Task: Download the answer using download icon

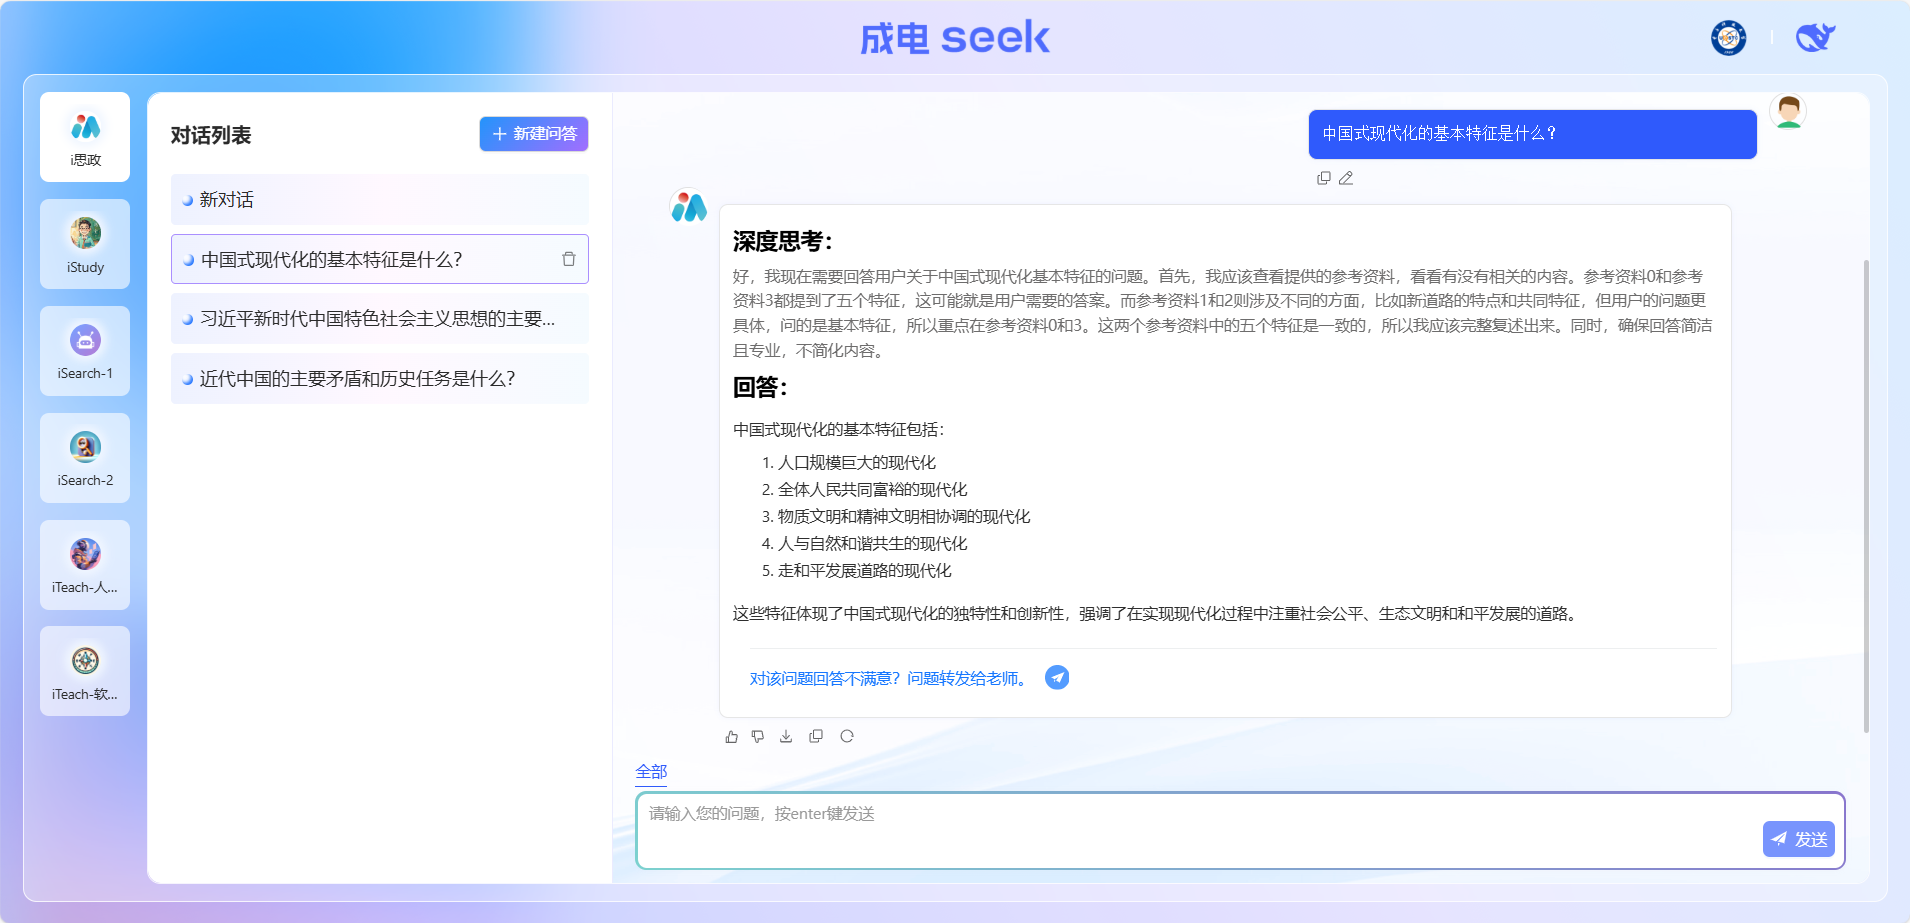Action: pyautogui.click(x=786, y=736)
